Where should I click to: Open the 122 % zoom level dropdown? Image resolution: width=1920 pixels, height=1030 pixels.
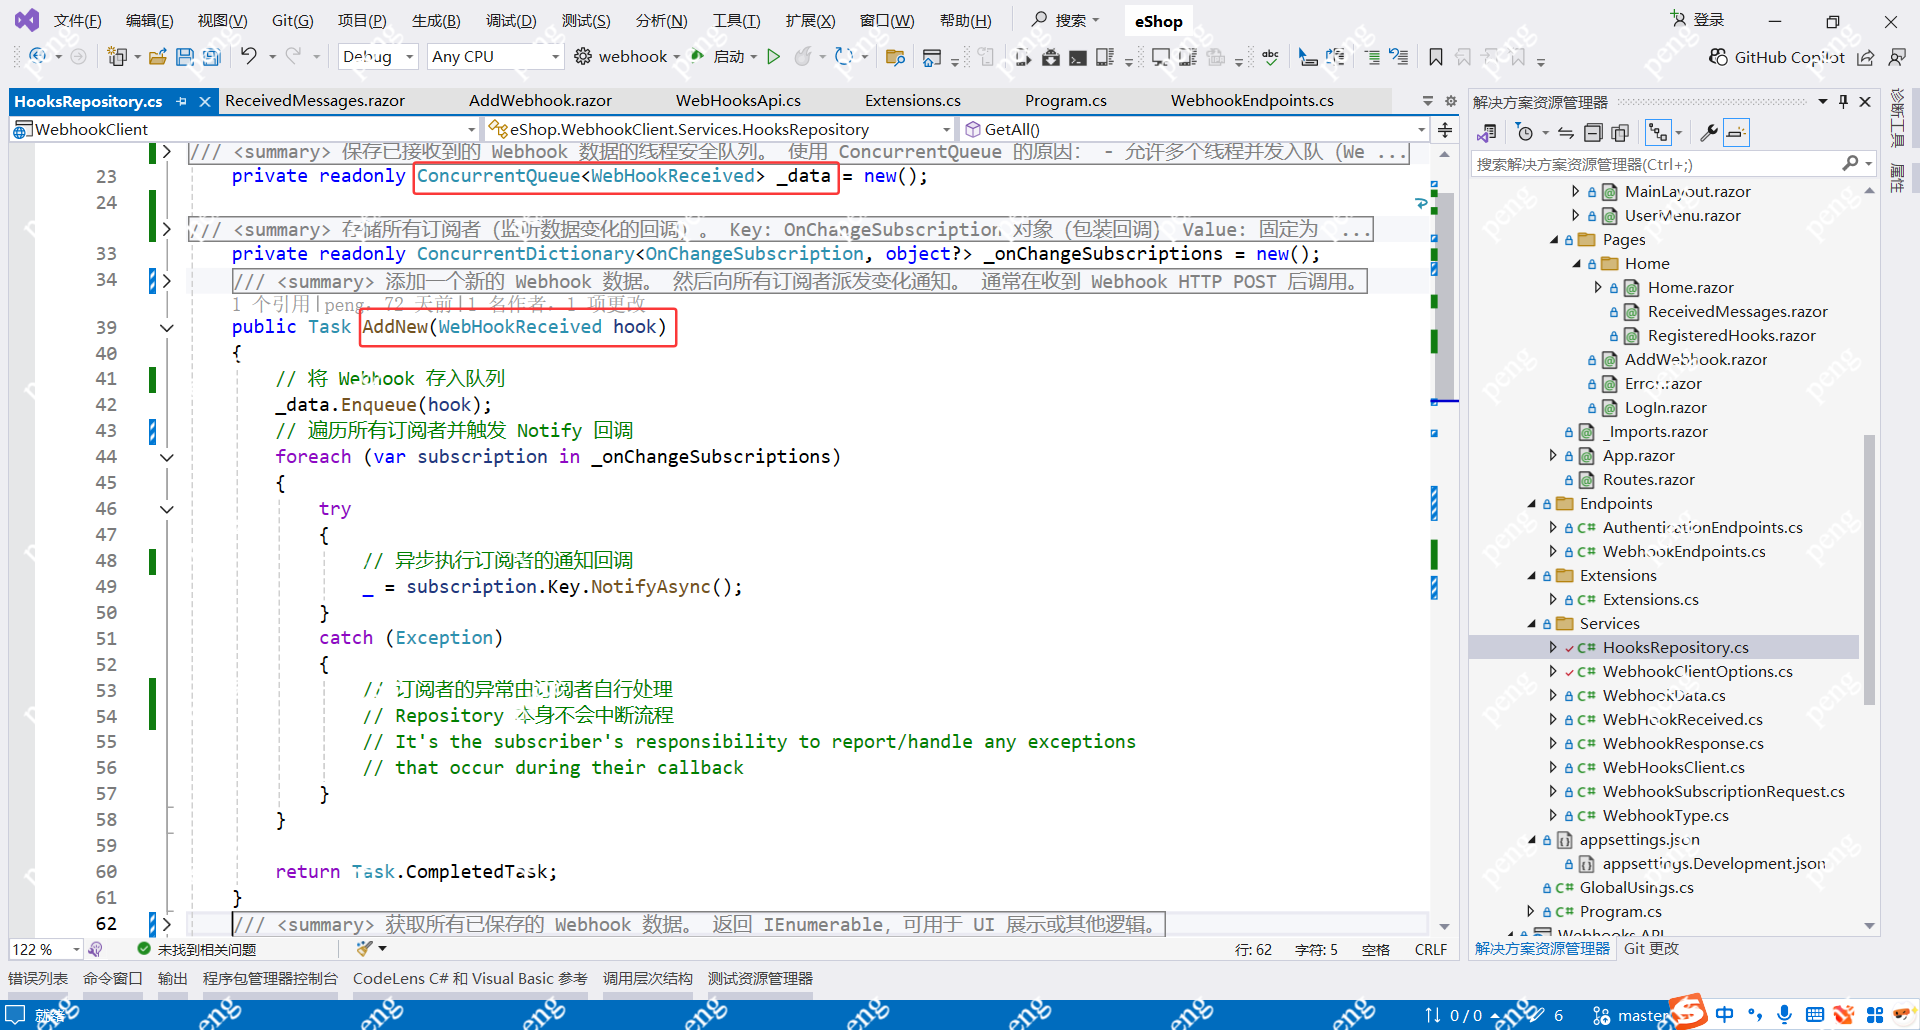point(46,949)
